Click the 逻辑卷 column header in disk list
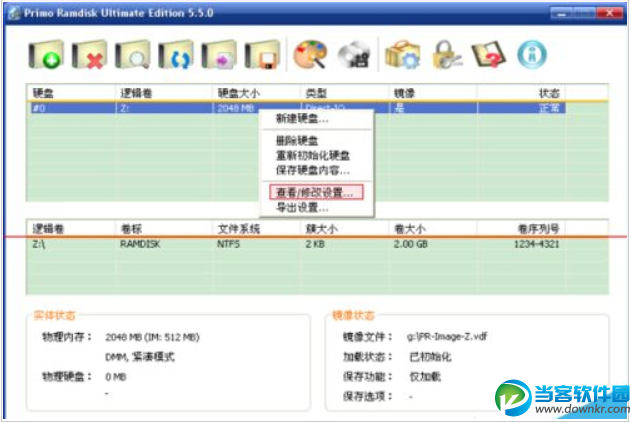631x423 pixels. [136, 93]
